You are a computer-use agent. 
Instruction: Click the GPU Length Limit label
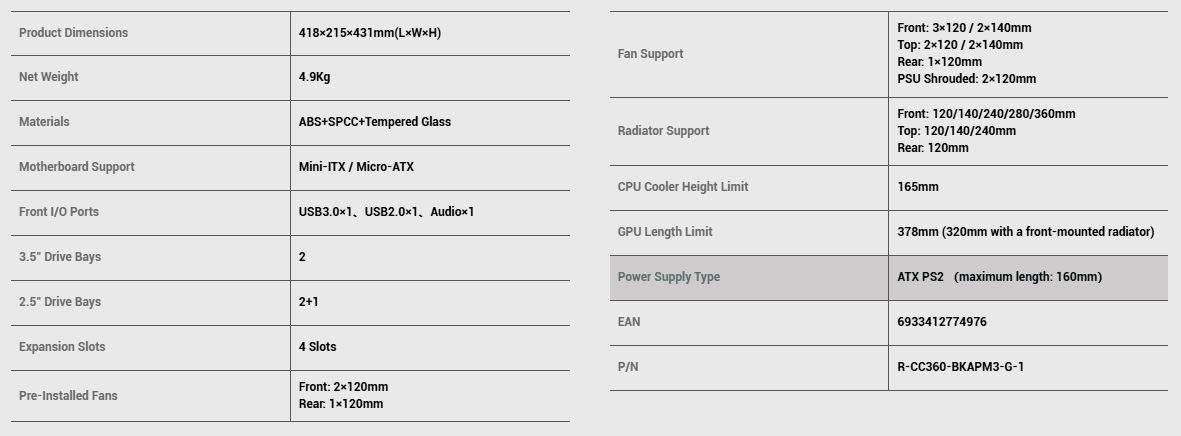pyautogui.click(x=665, y=232)
